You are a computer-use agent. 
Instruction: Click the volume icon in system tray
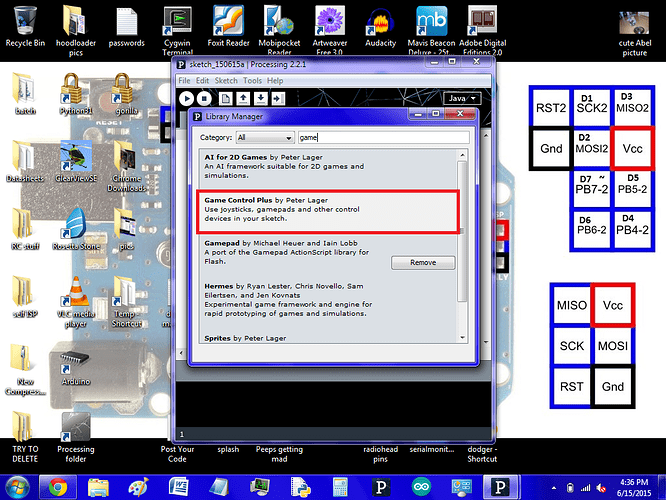pyautogui.click(x=601, y=488)
